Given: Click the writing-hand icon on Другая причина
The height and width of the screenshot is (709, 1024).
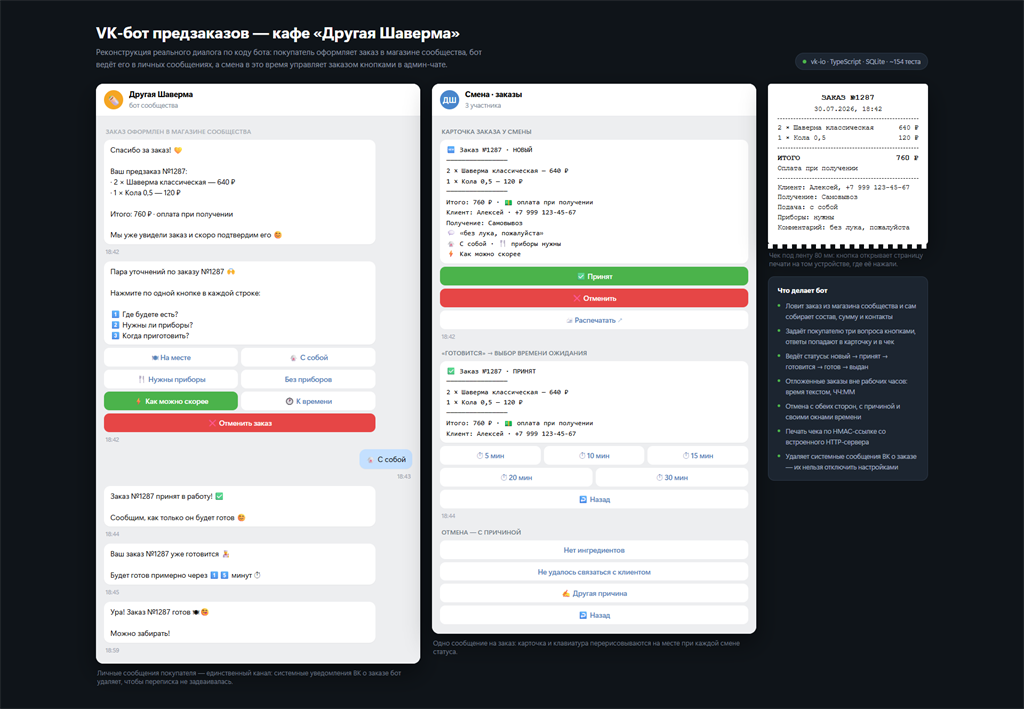Looking at the screenshot, I should coord(566,593).
